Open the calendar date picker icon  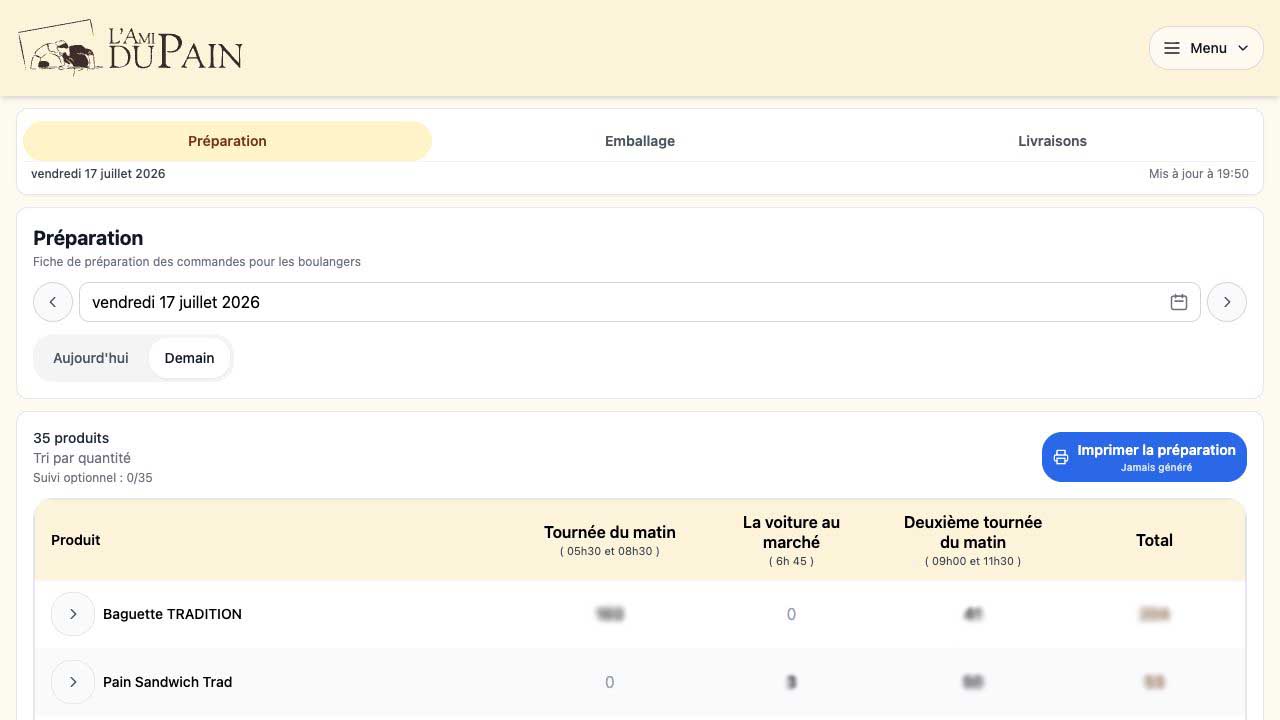(x=1179, y=302)
